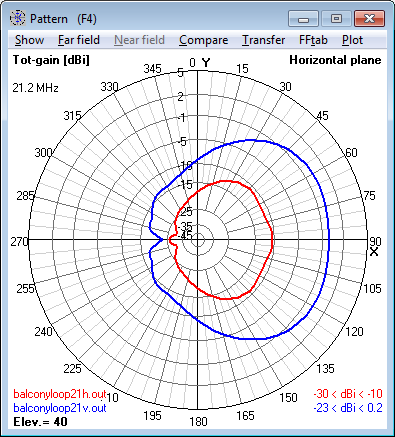
Task: Open the Compare menu
Action: click(203, 40)
